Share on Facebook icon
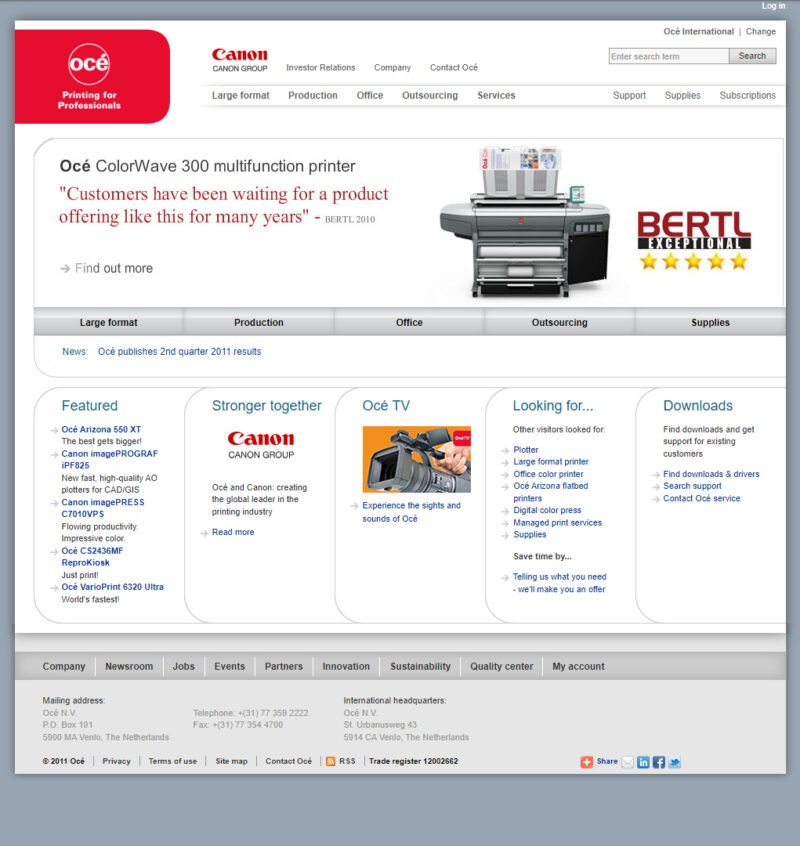800x846 pixels. [659, 762]
